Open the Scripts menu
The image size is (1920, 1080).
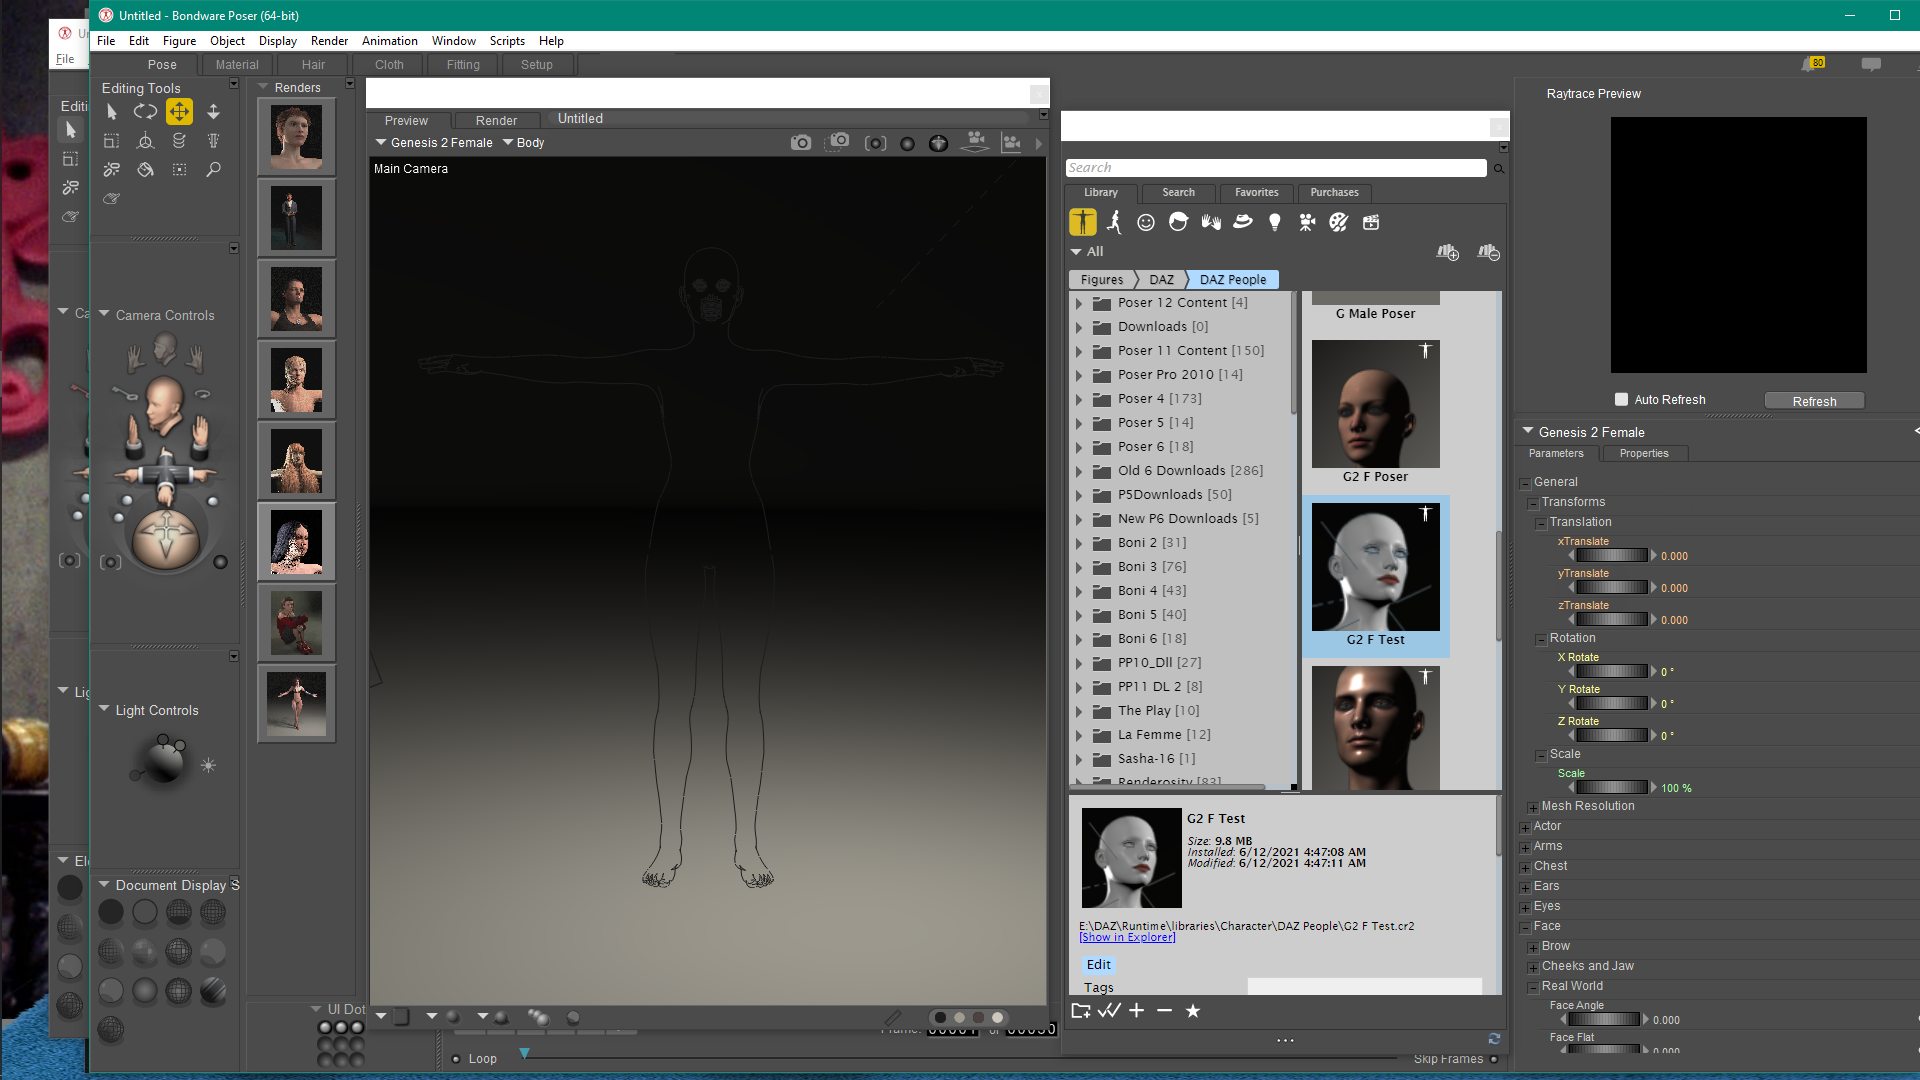(x=507, y=41)
